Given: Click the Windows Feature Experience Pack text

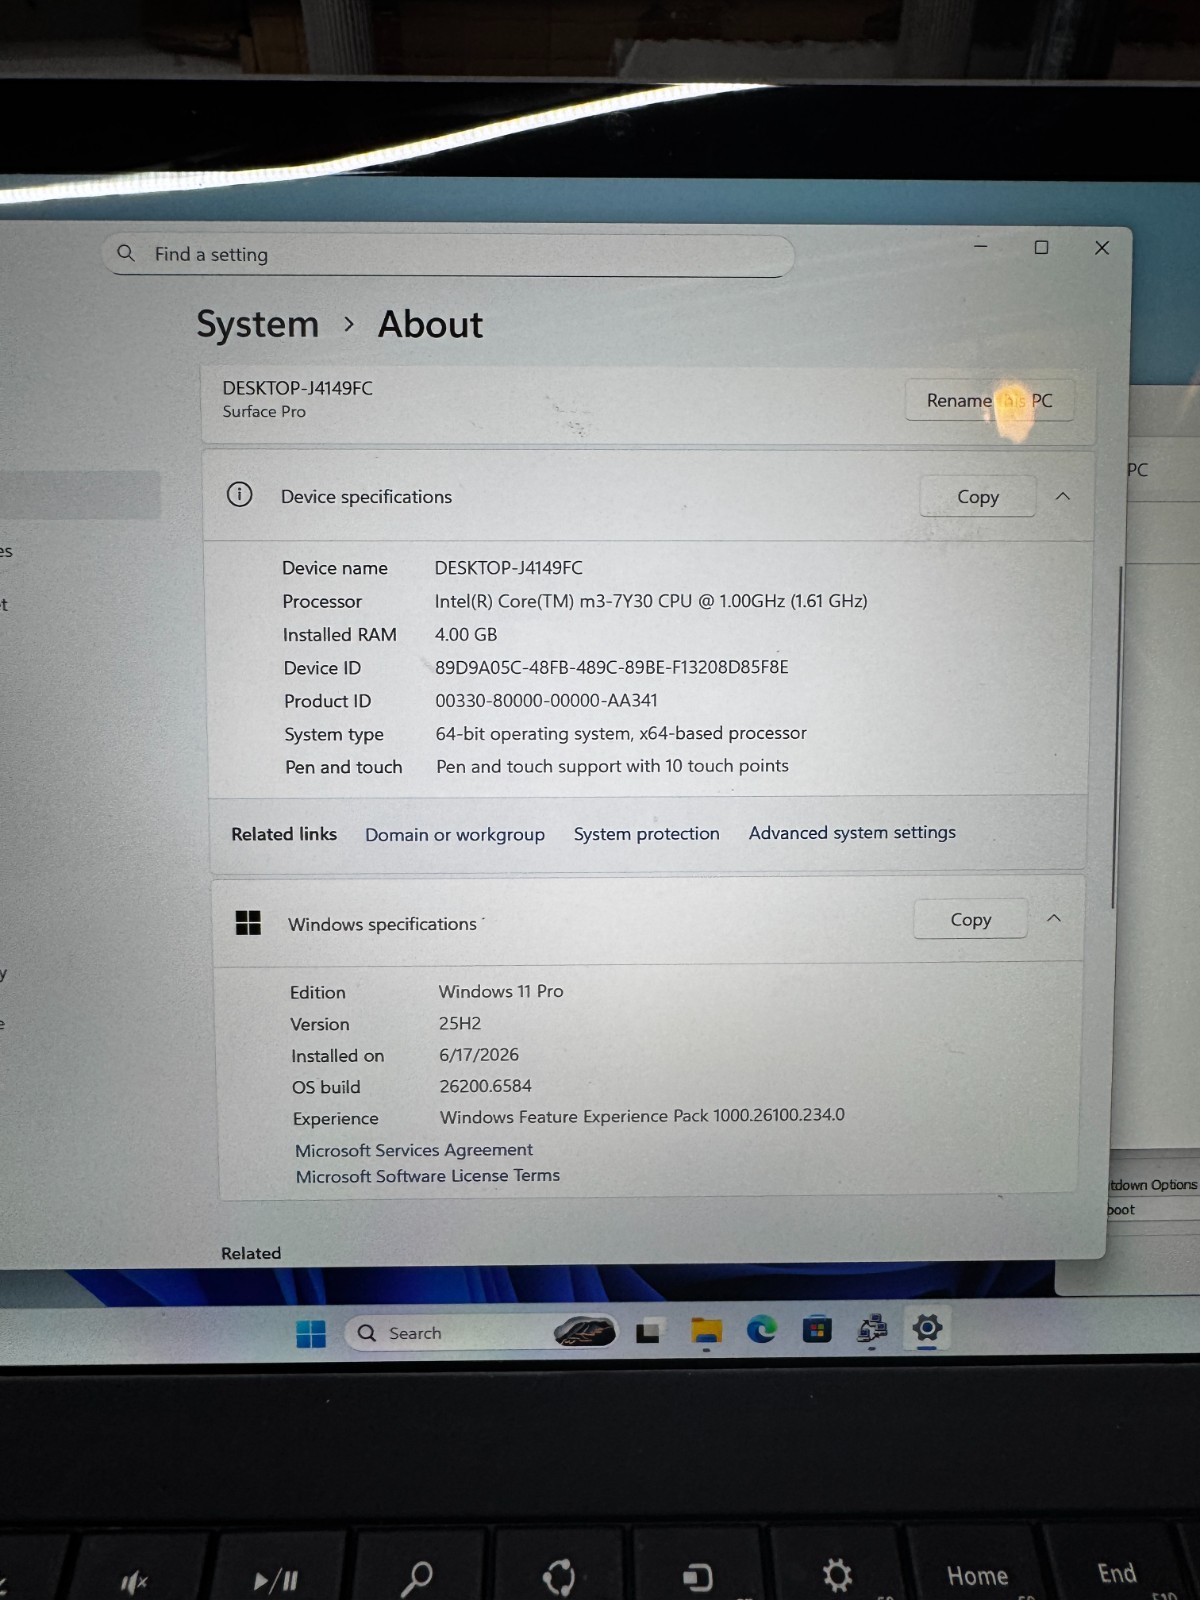Looking at the screenshot, I should tap(642, 1115).
